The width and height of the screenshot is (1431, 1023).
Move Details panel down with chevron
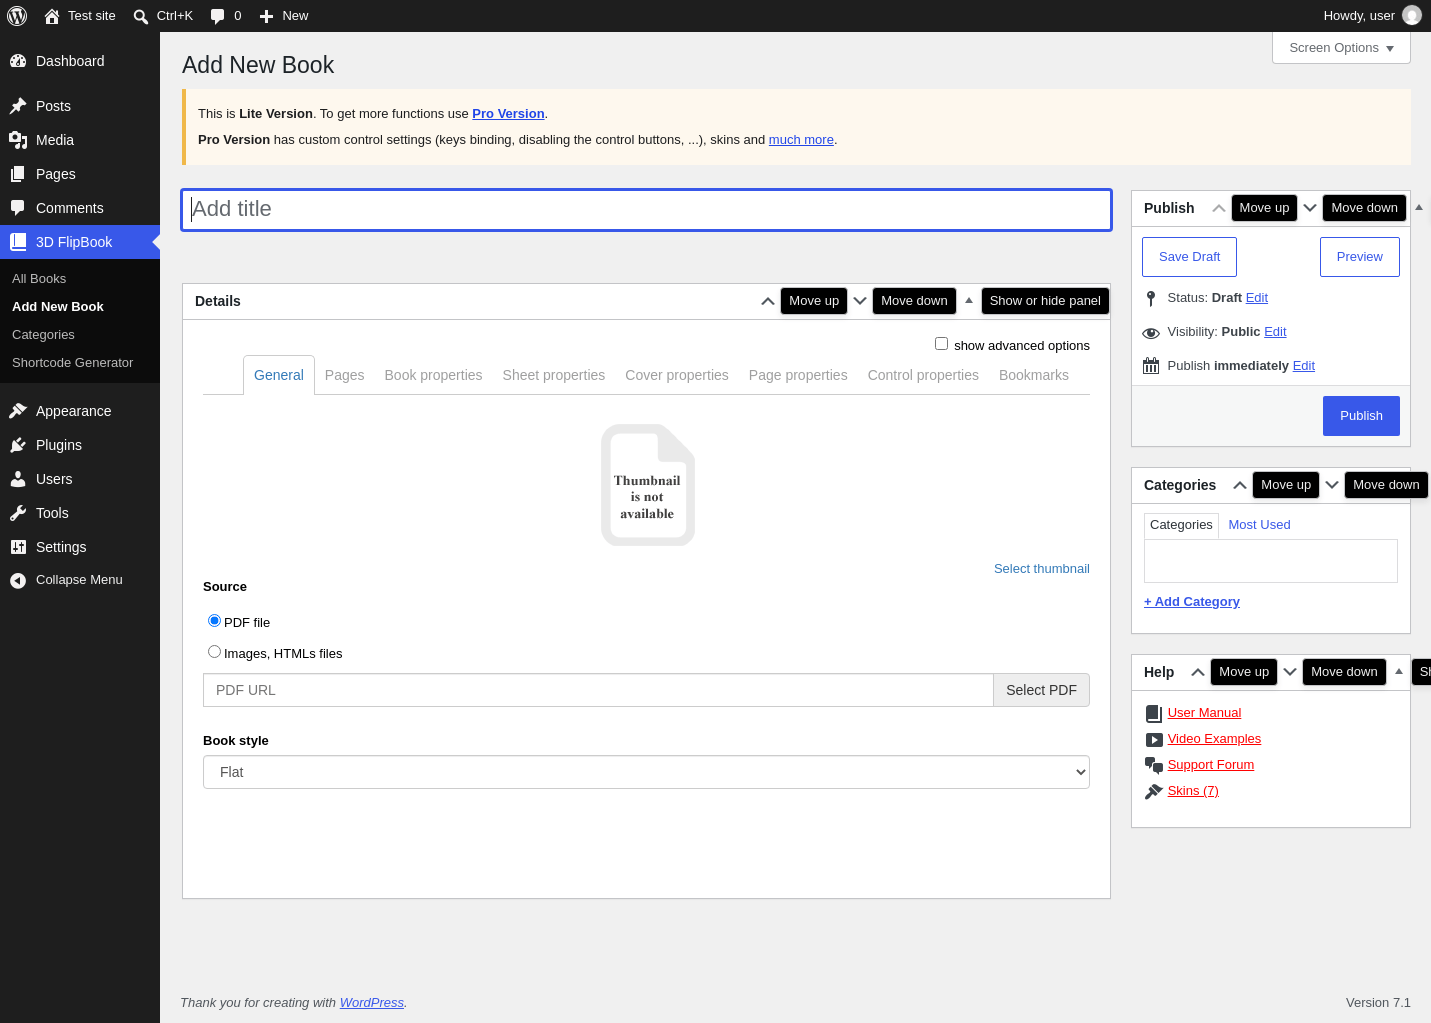(x=860, y=301)
